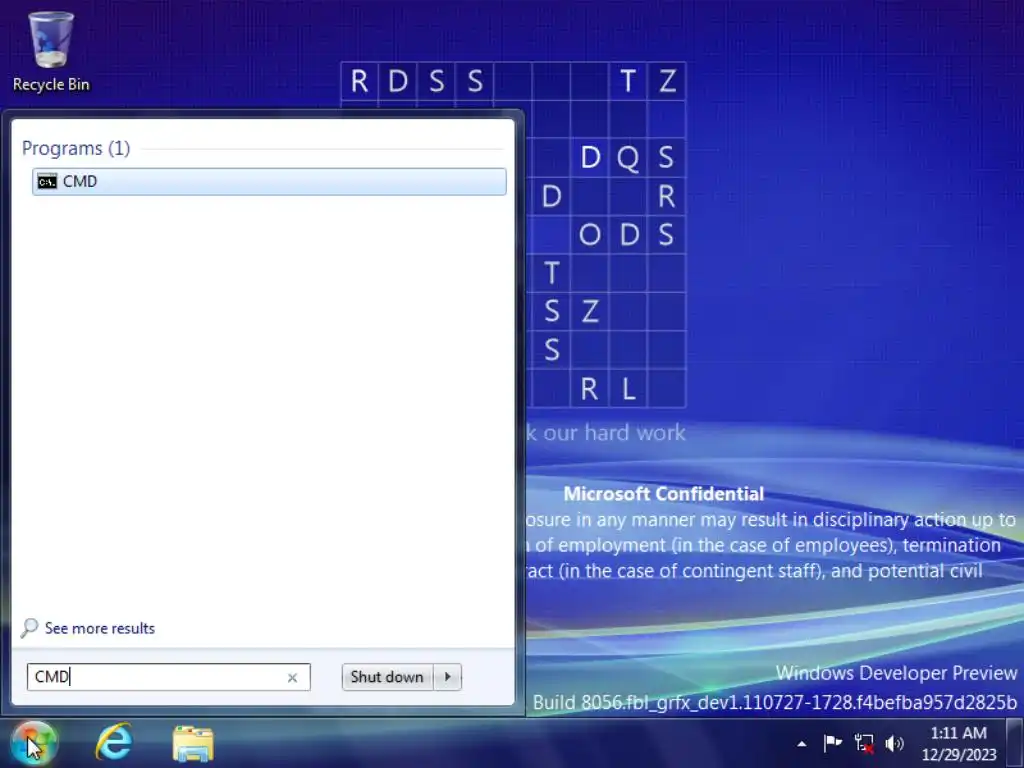This screenshot has width=1024, height=768.
Task: Click the search magnifier icon
Action: click(29, 628)
